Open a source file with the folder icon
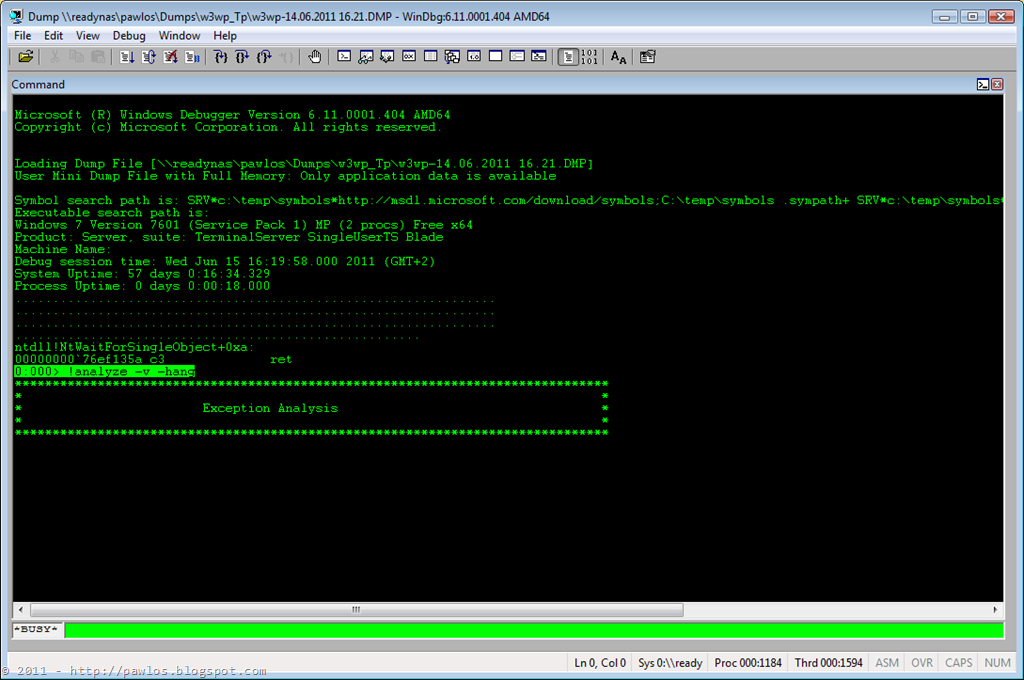 point(25,57)
